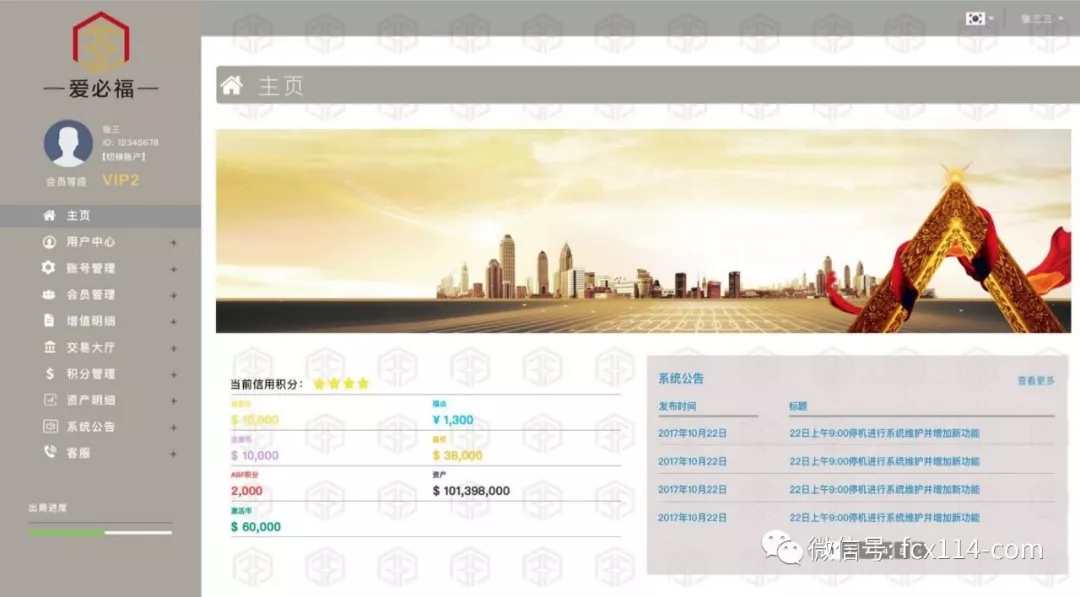Expand the 交易大厅 submenu plus sign
The image size is (1080, 597).
[173, 348]
